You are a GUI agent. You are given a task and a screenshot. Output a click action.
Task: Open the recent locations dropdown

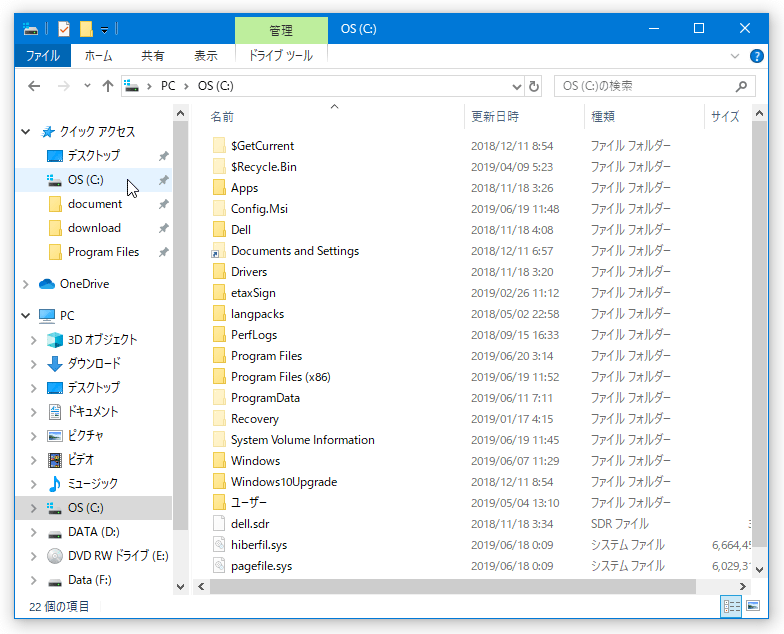coord(88,86)
